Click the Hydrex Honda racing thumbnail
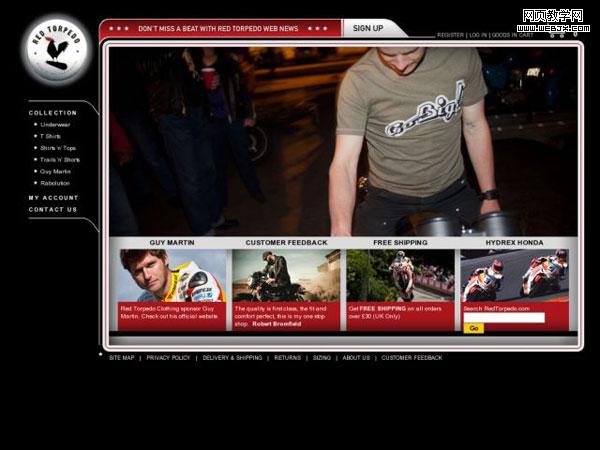 tap(514, 275)
